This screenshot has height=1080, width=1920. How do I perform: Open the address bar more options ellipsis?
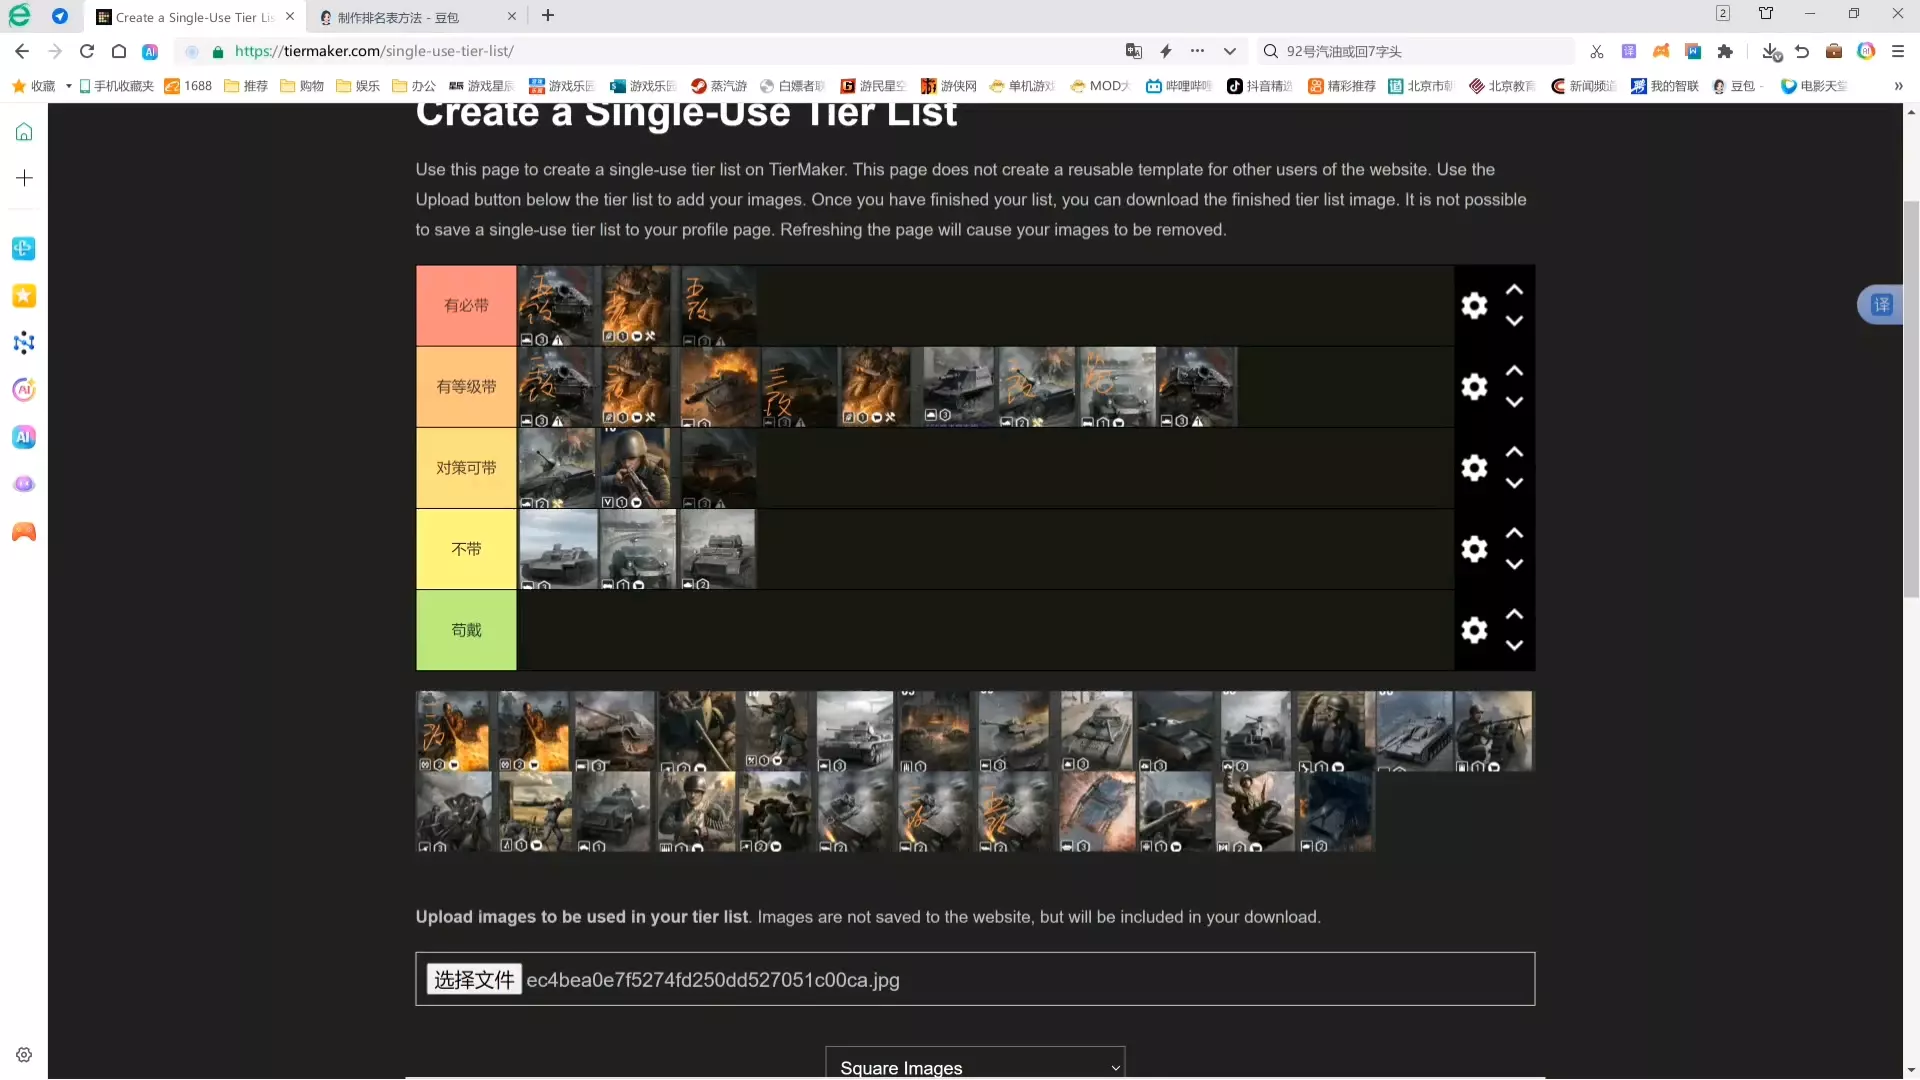(1197, 51)
